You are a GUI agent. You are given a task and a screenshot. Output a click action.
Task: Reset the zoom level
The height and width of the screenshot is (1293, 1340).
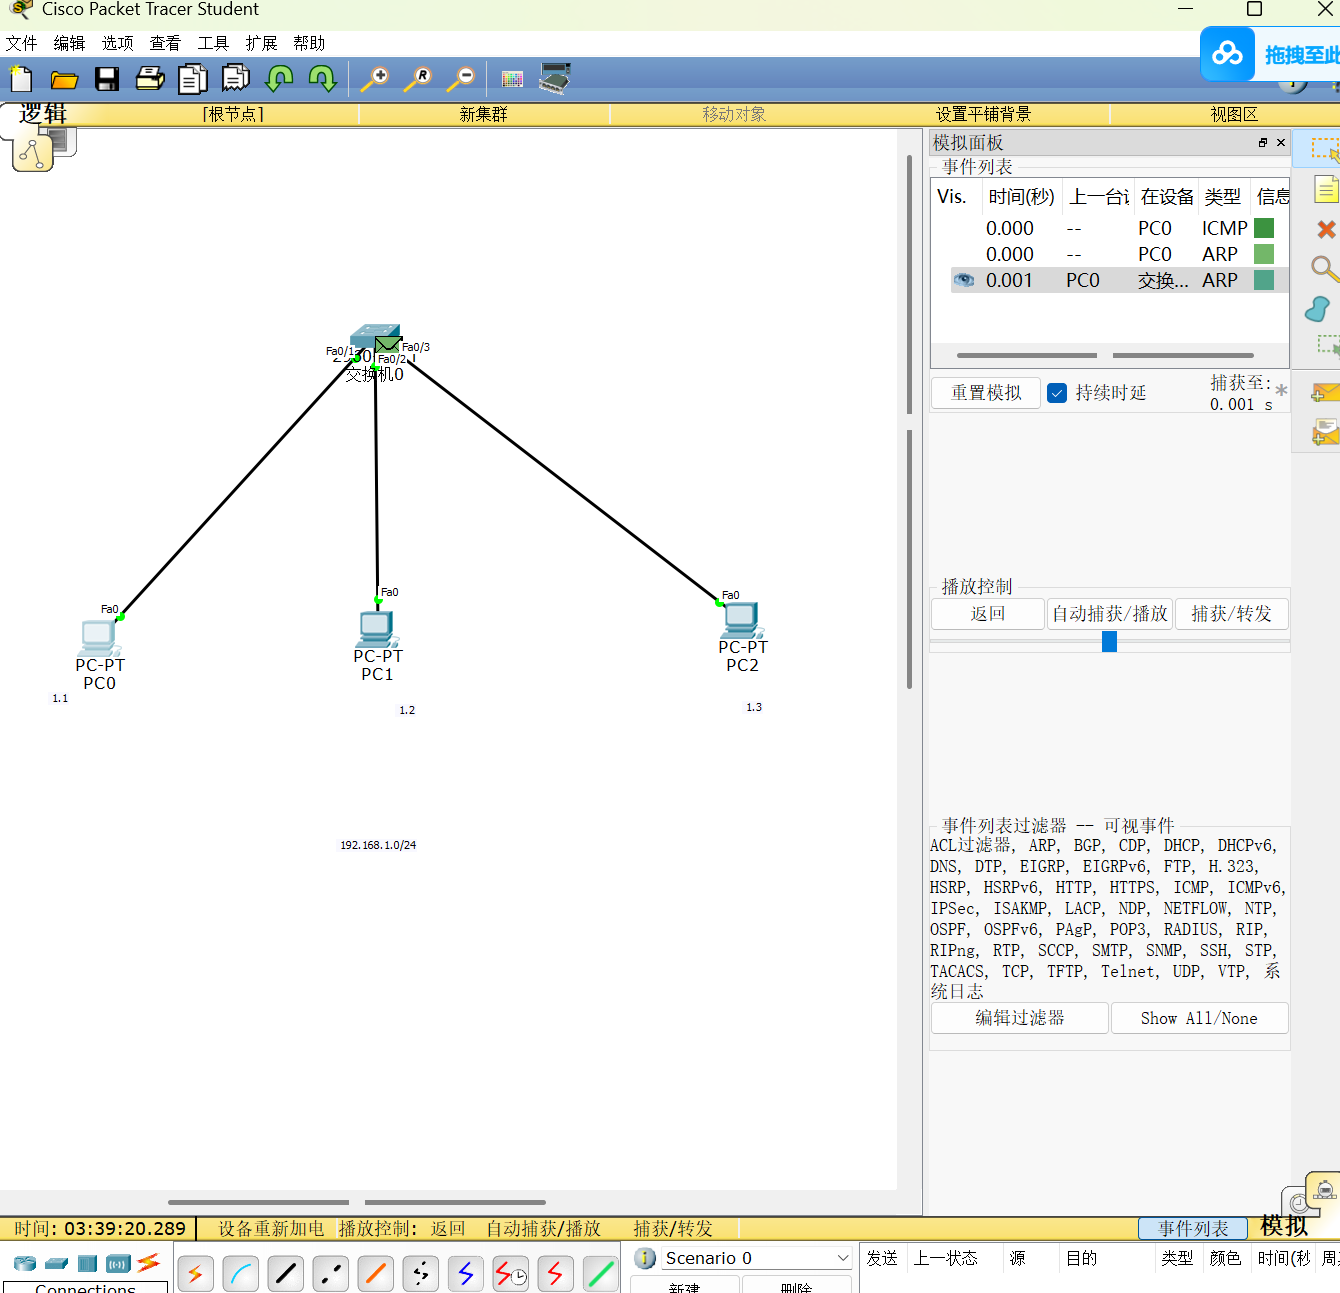(x=418, y=79)
